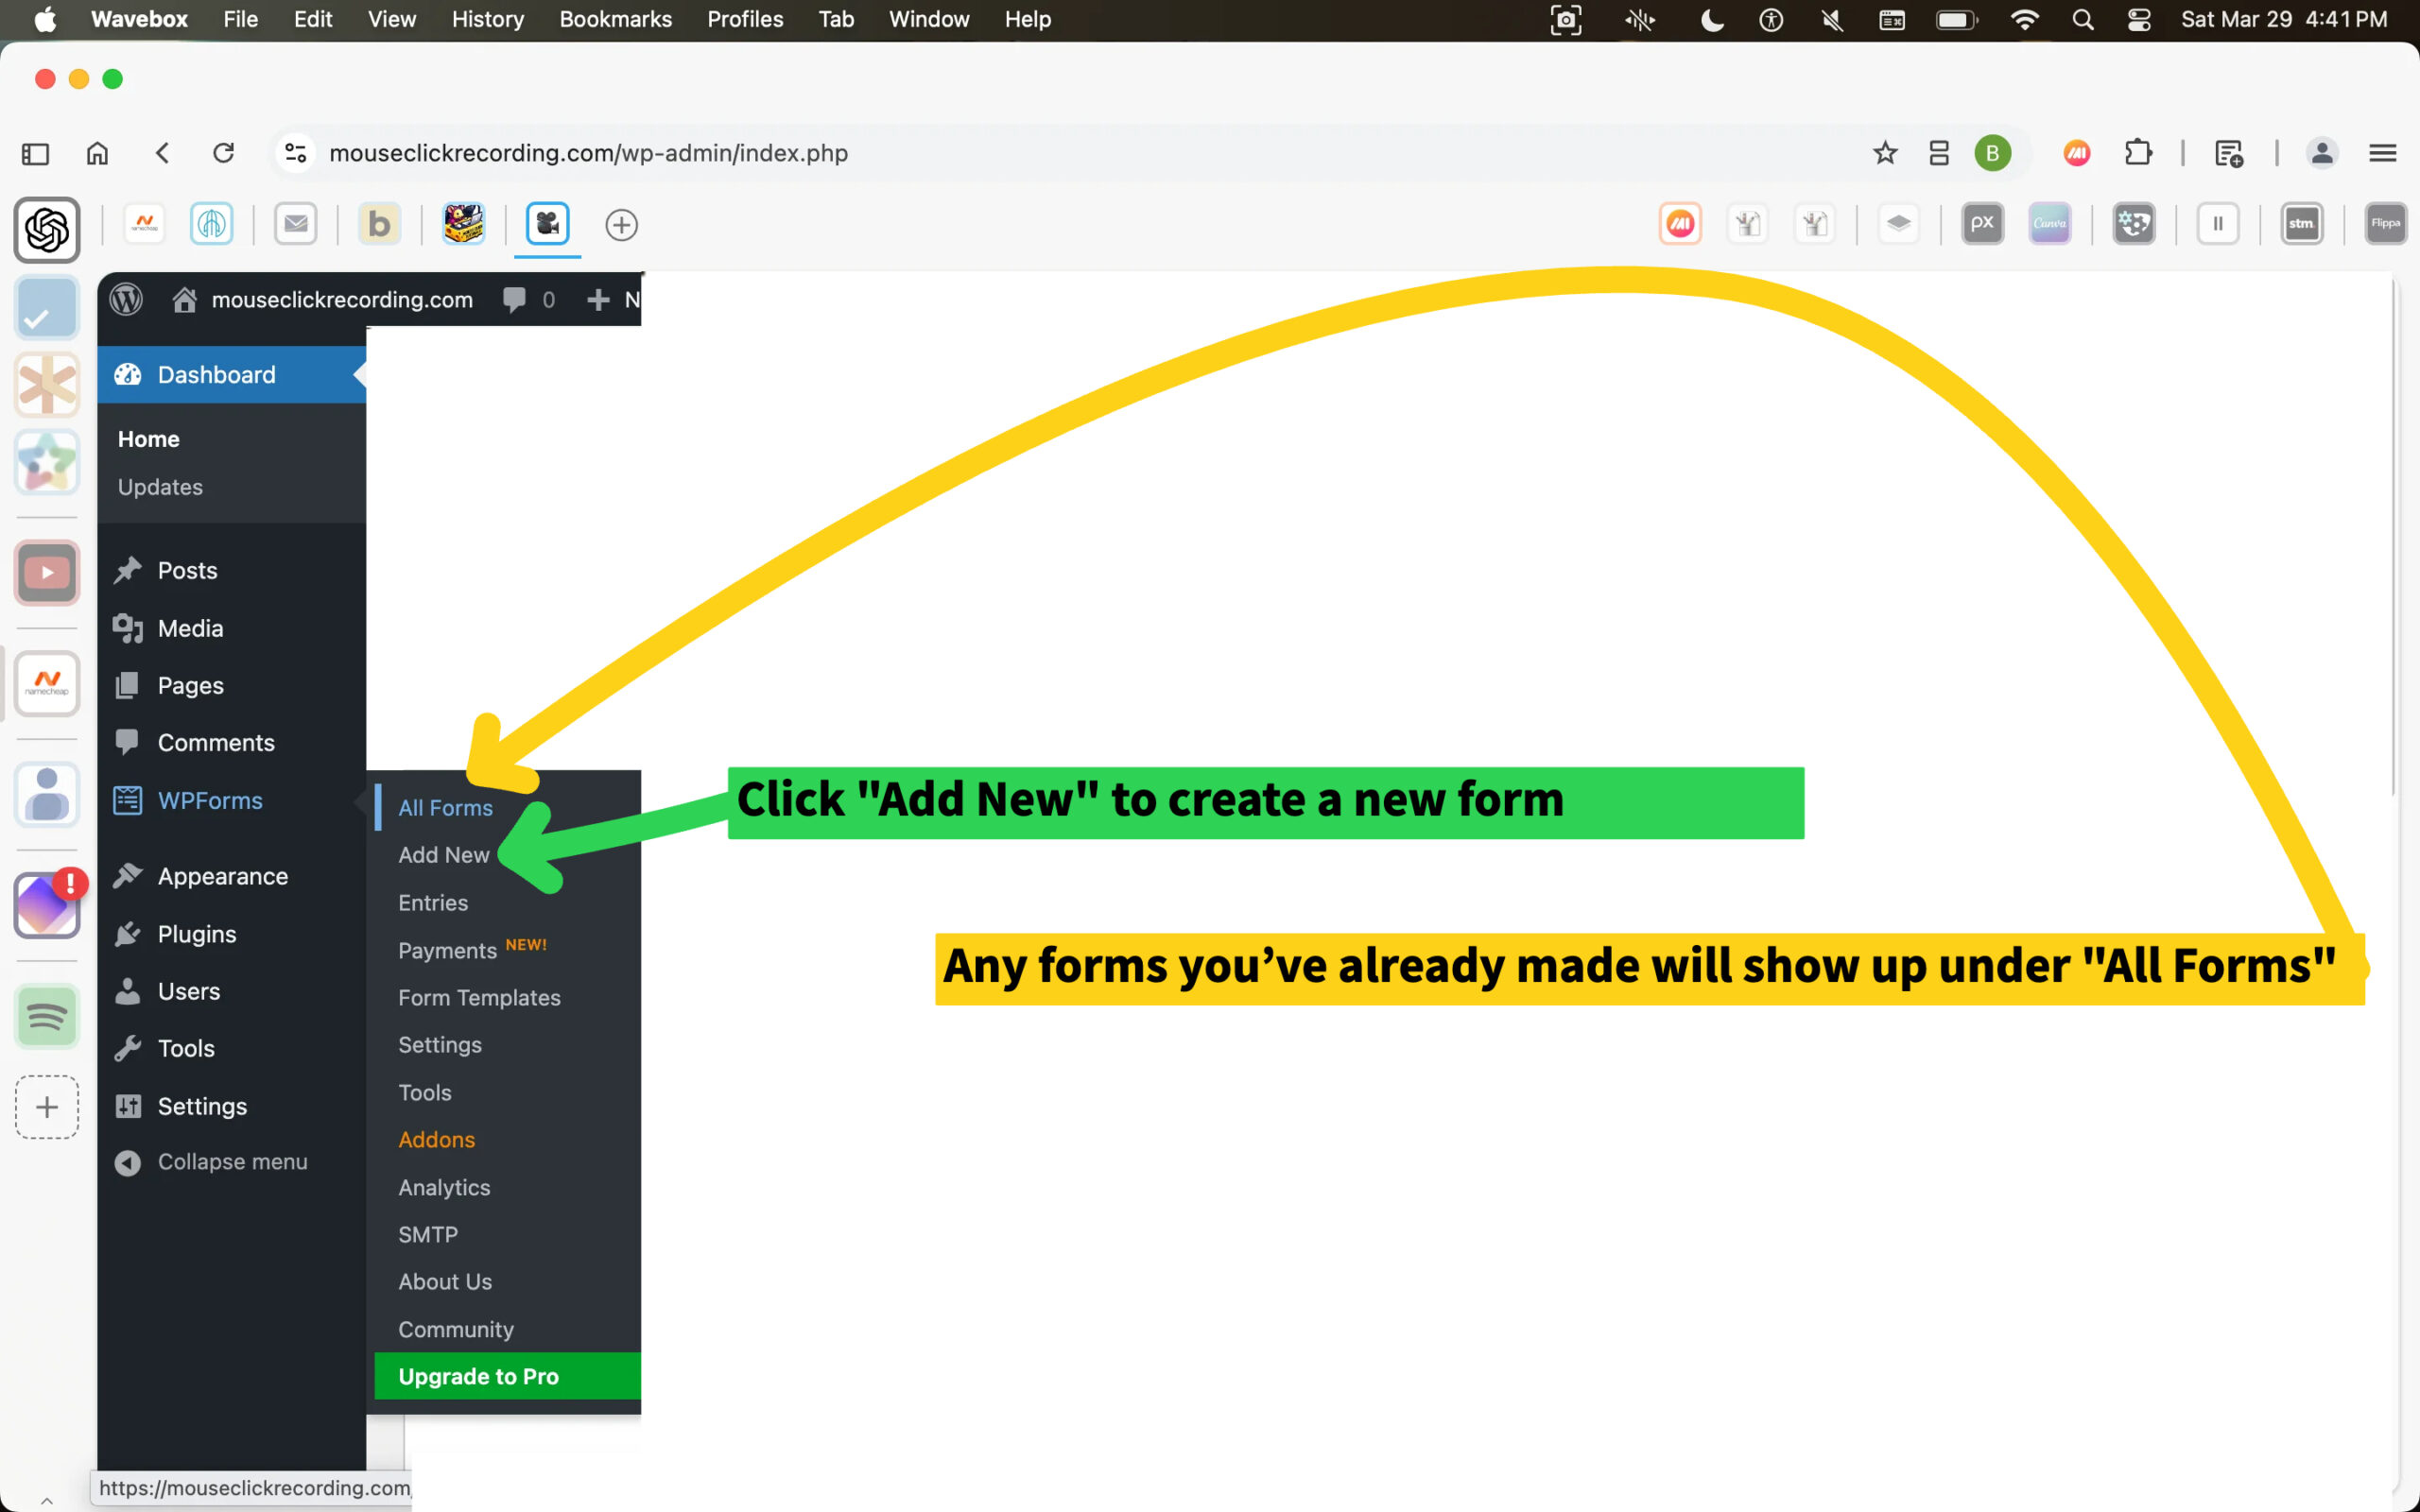Reload the page with refresh icon
The height and width of the screenshot is (1512, 2420).
click(223, 153)
